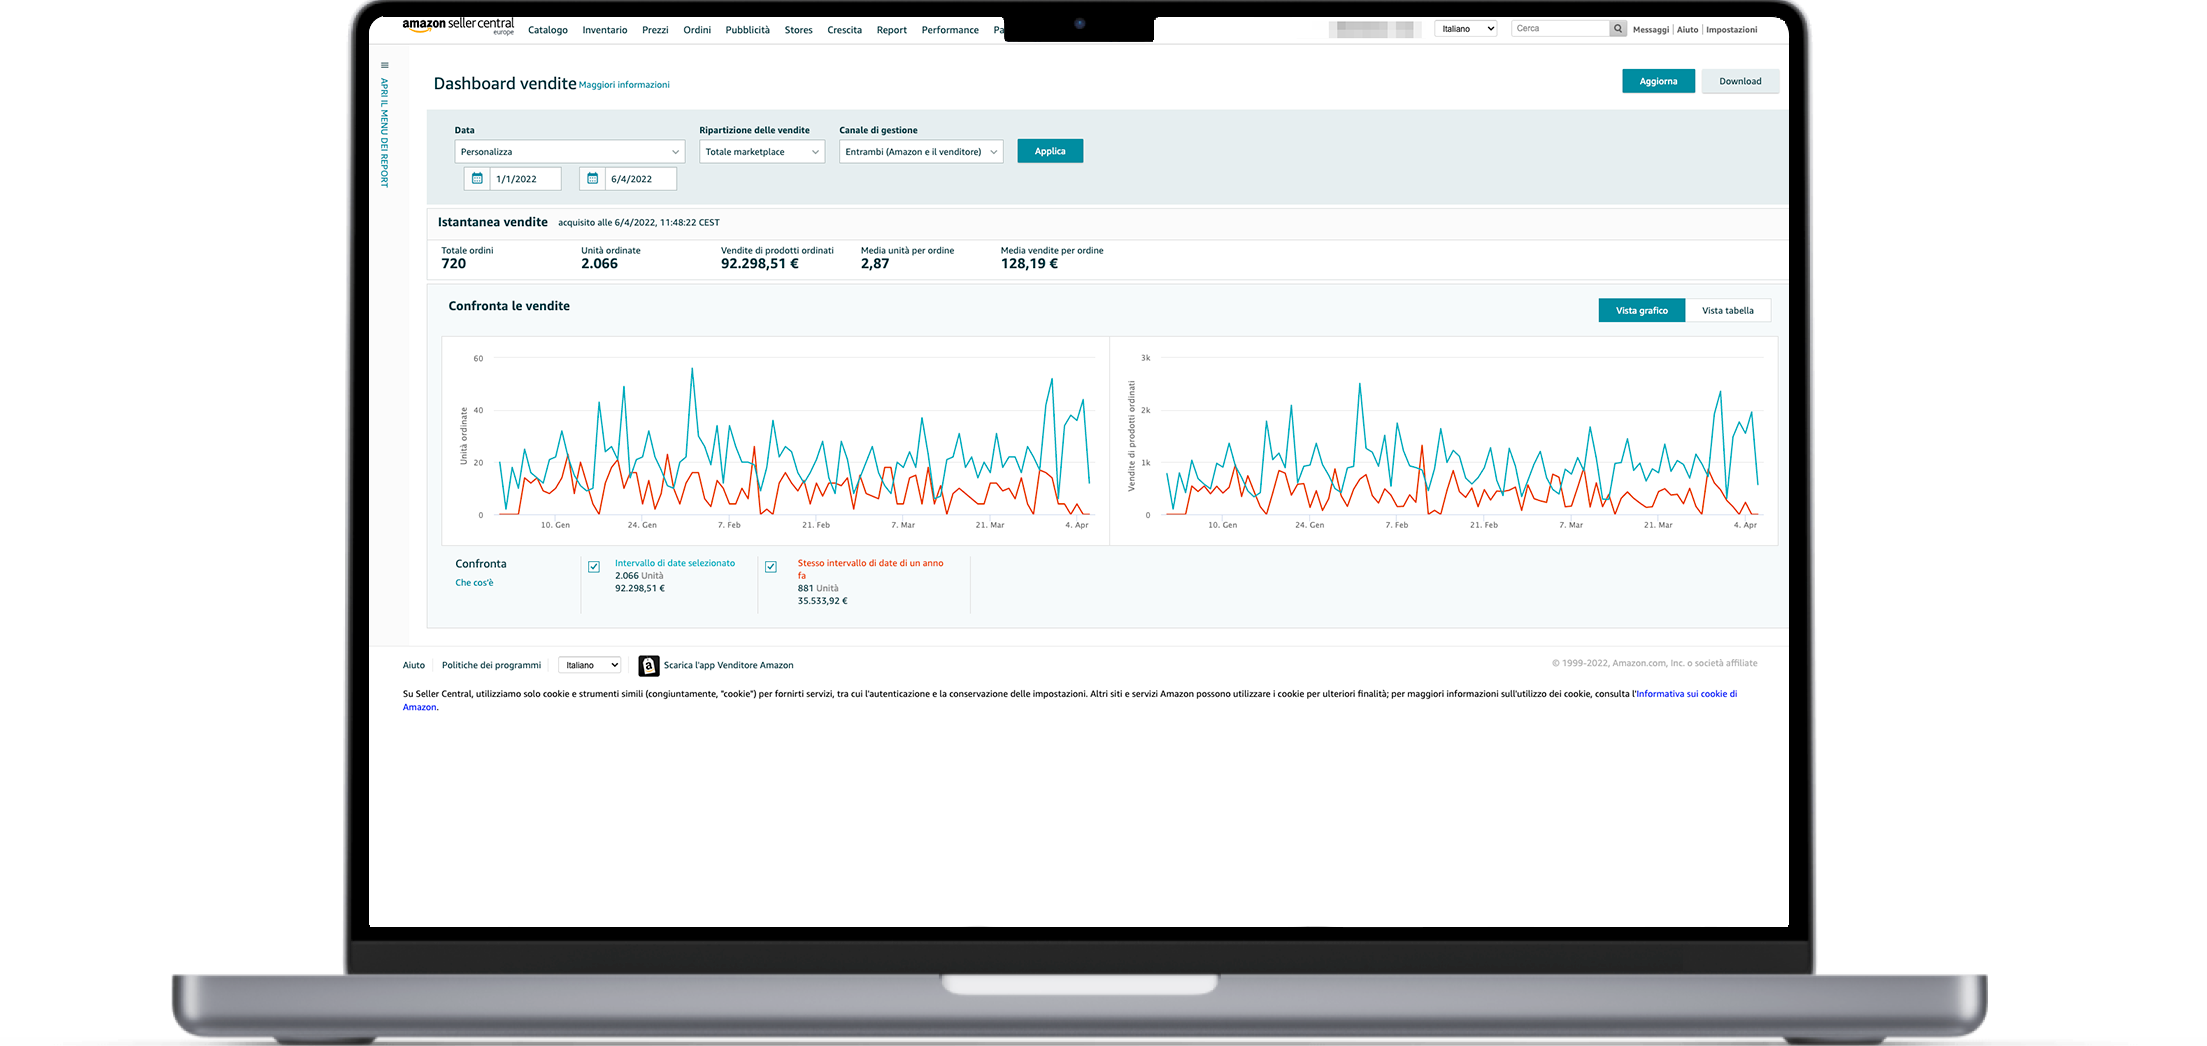The height and width of the screenshot is (1046, 2207).
Task: Click the Aggiorna button
Action: click(x=1658, y=81)
